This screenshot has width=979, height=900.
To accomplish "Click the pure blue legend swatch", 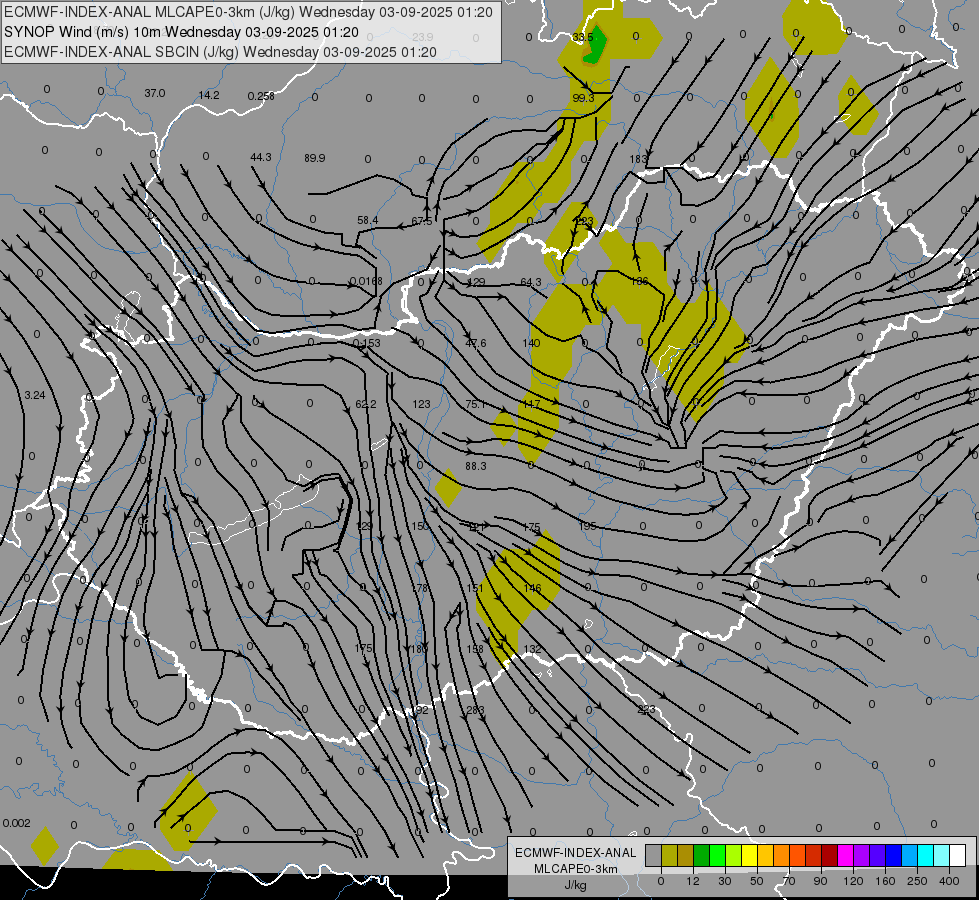I will pyautogui.click(x=893, y=856).
